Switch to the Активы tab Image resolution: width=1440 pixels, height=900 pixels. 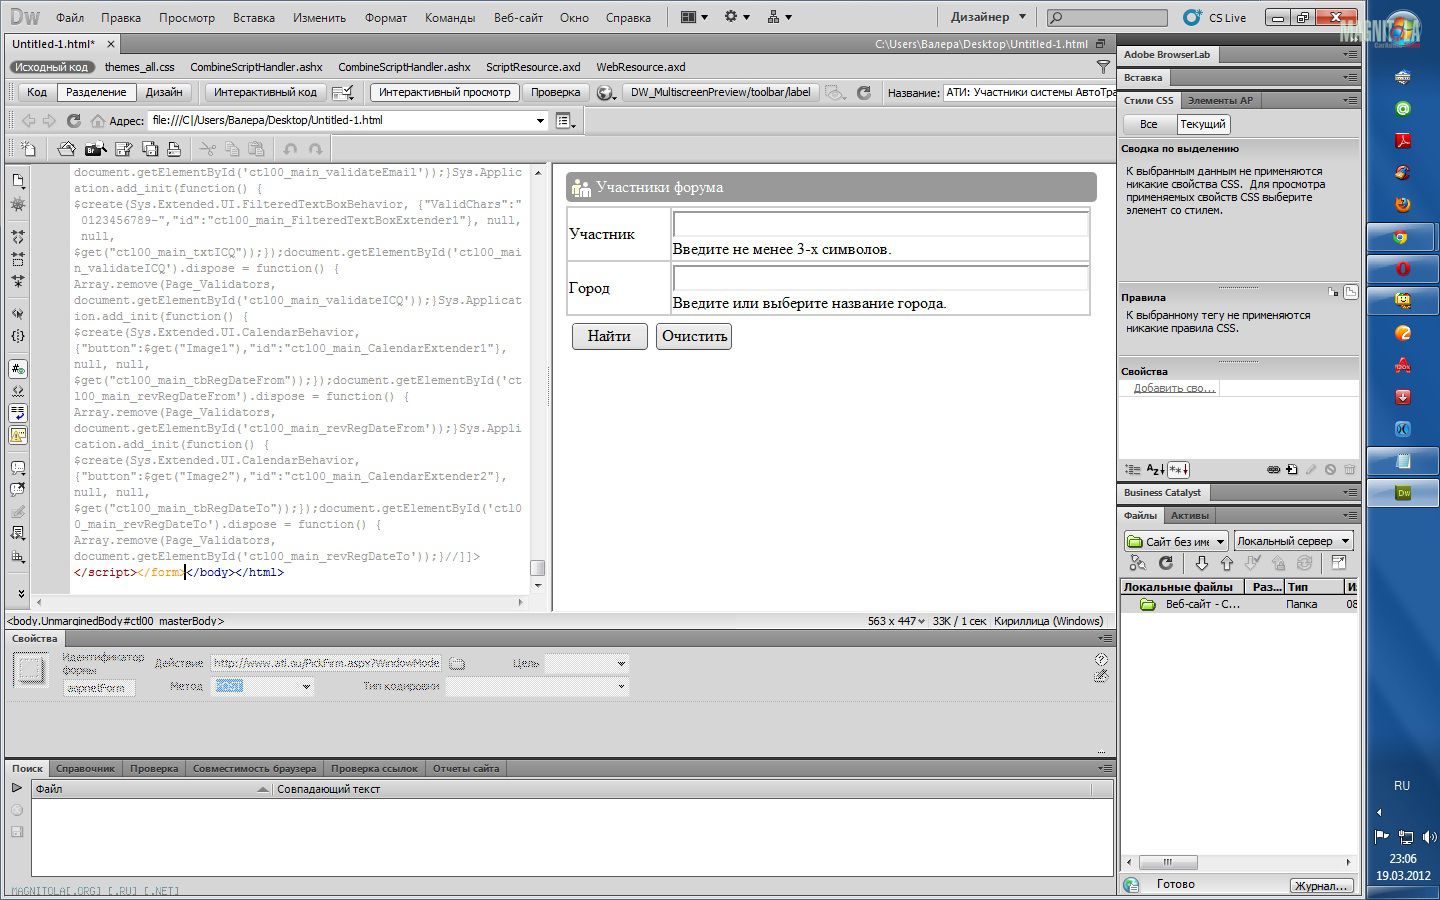(1190, 516)
